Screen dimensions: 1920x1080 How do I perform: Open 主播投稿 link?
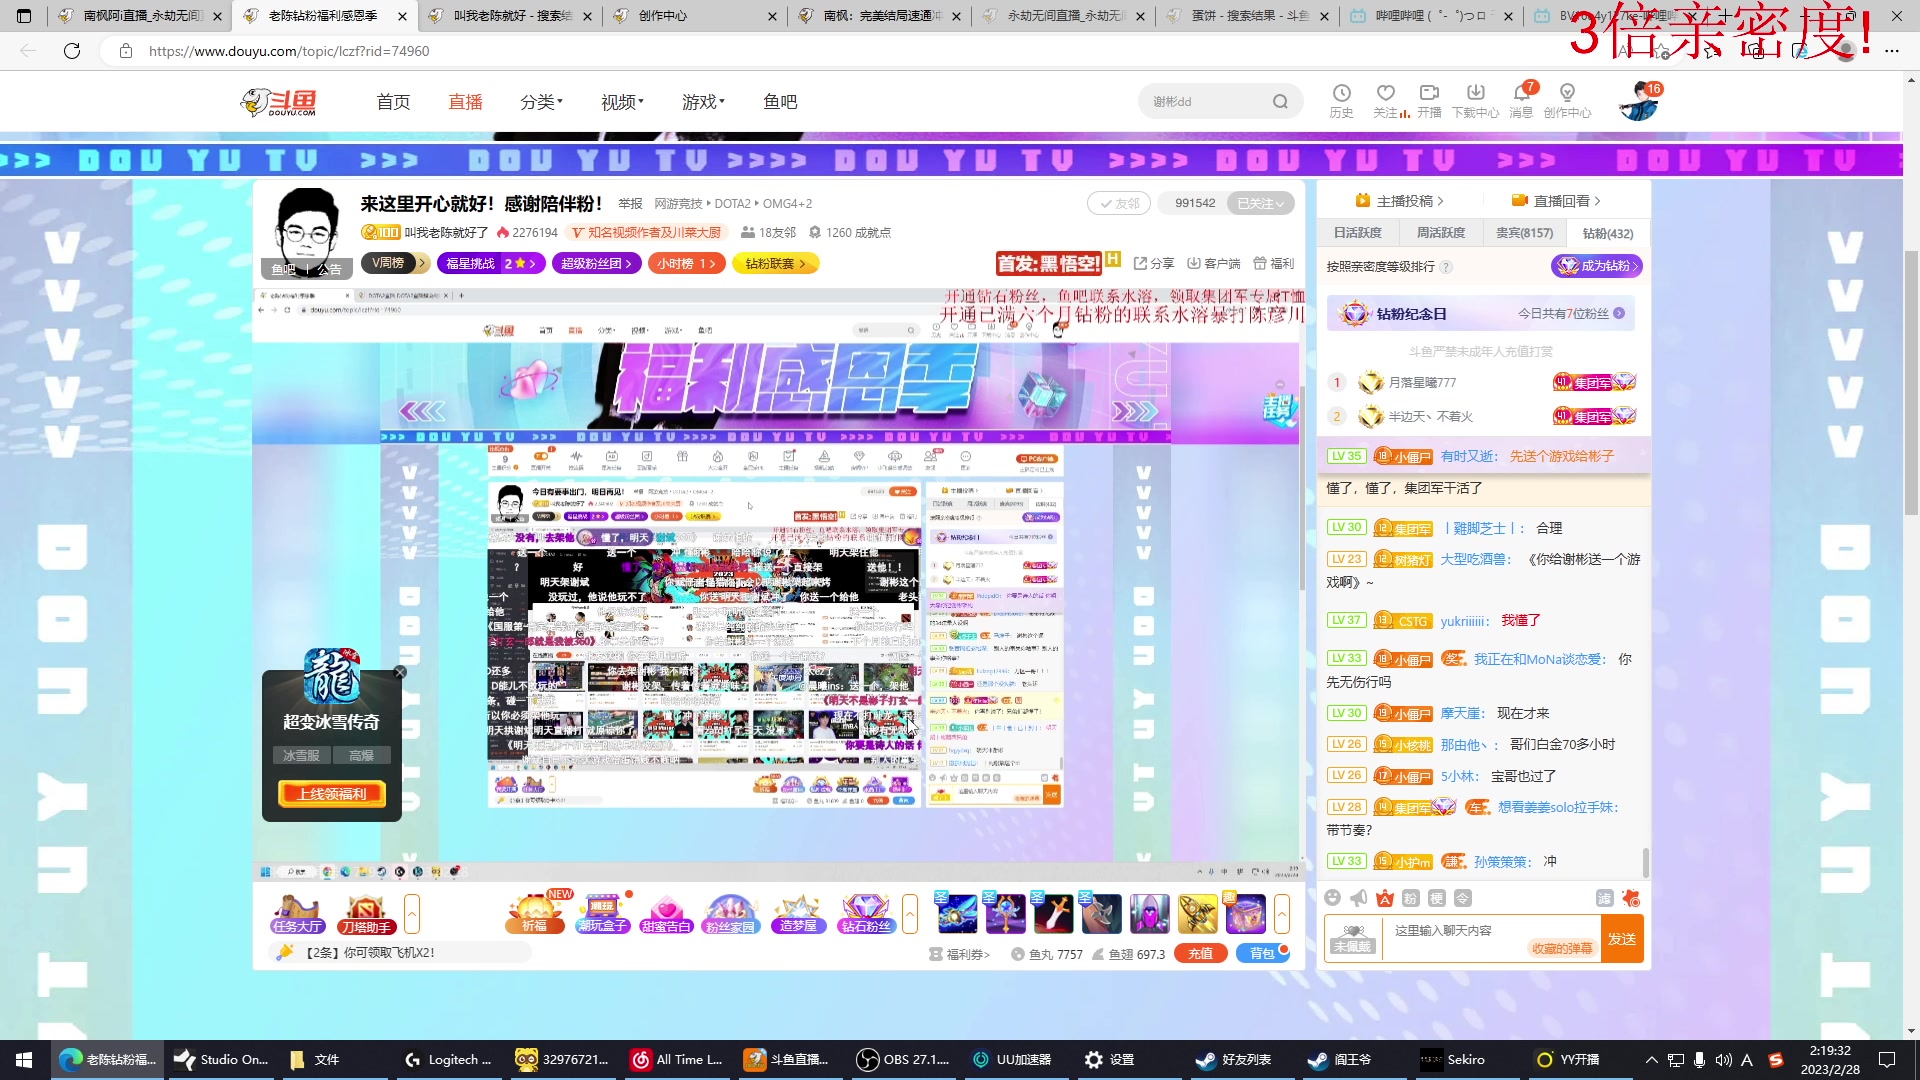pos(1399,200)
